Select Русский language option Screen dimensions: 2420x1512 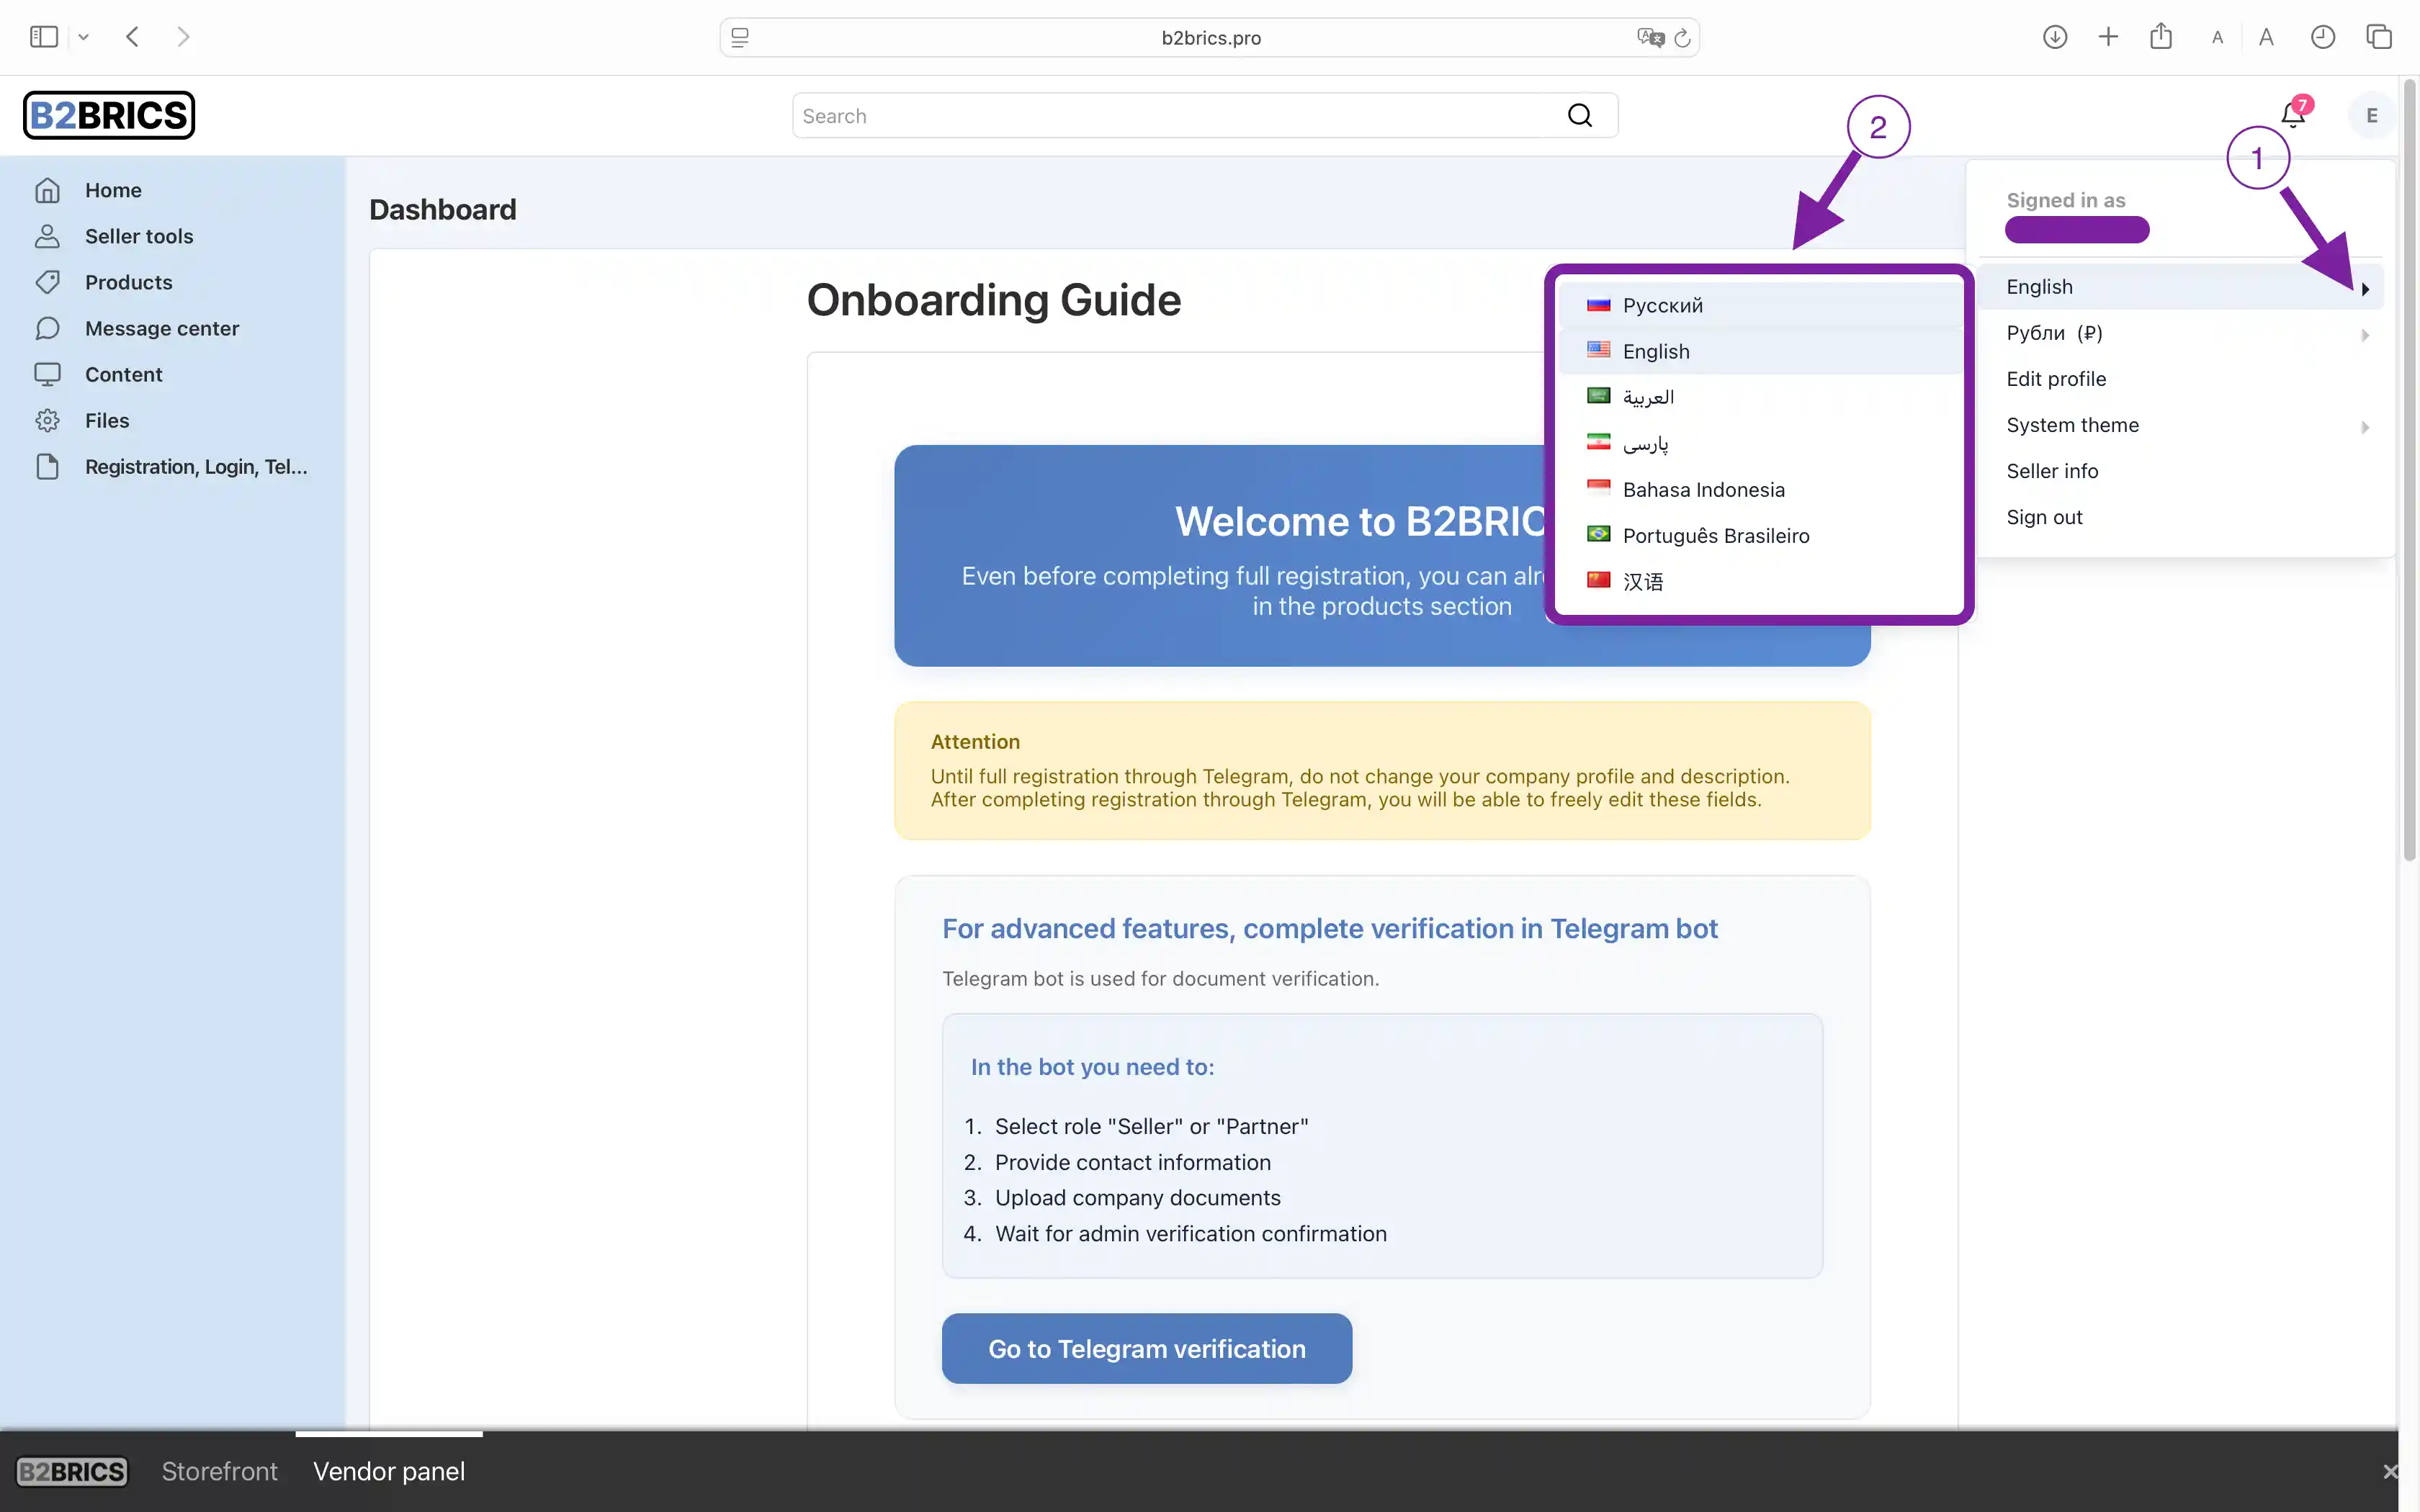(x=1760, y=305)
